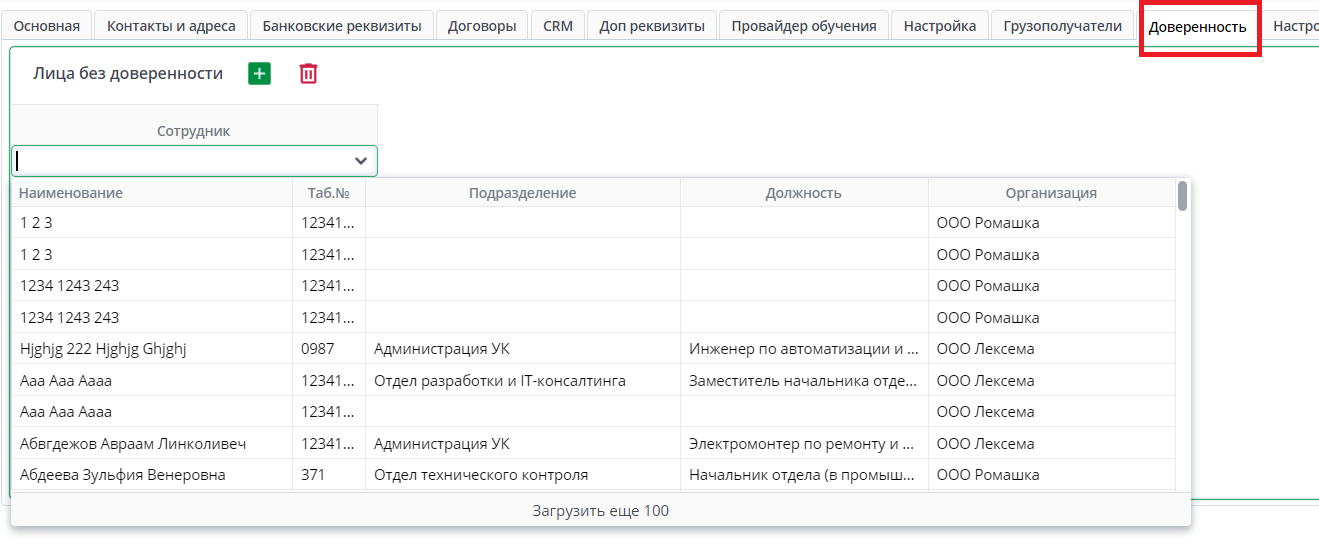The width and height of the screenshot is (1319, 554).
Task: Select the Доверенность tab
Action: [1197, 27]
